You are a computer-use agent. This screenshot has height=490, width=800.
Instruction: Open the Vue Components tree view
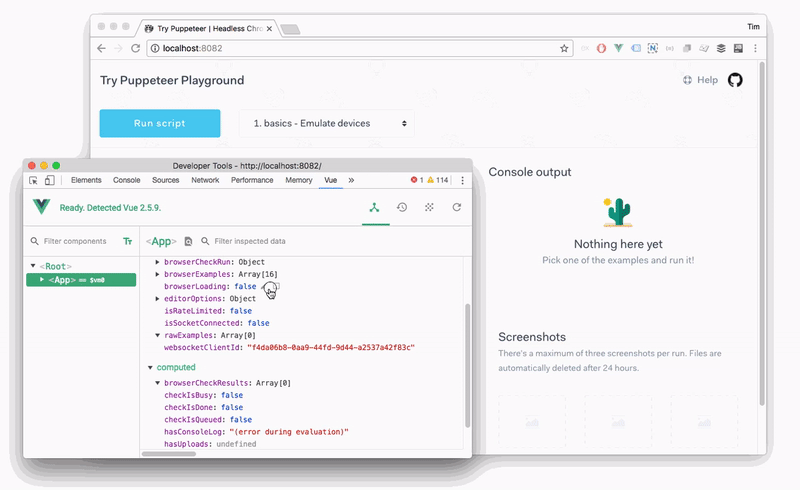point(375,207)
